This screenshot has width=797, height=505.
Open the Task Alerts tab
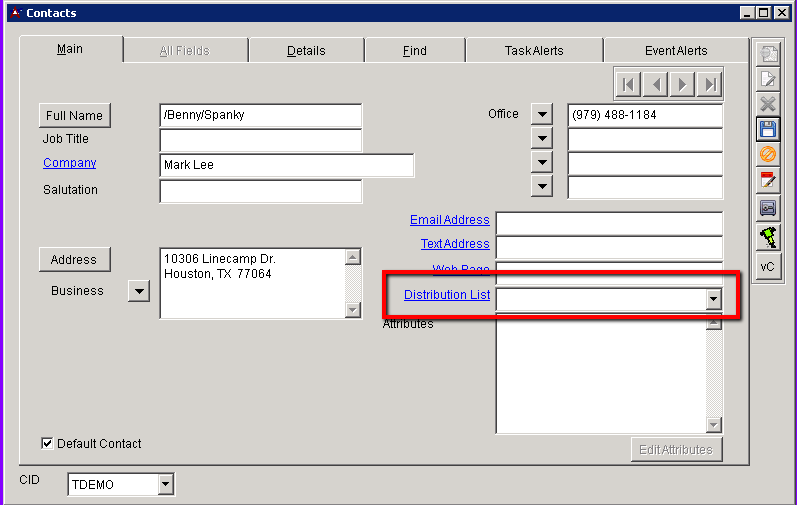point(534,51)
